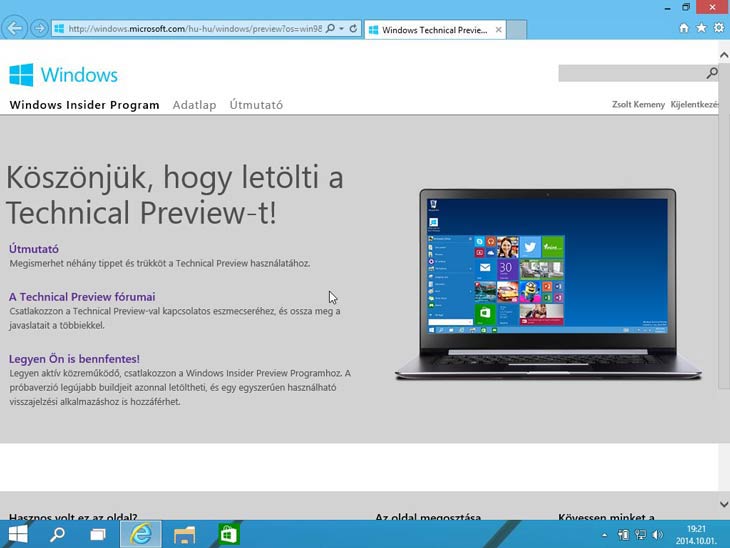Click the URL text in the address bar
Viewport: 730px width, 548px height.
[195, 29]
